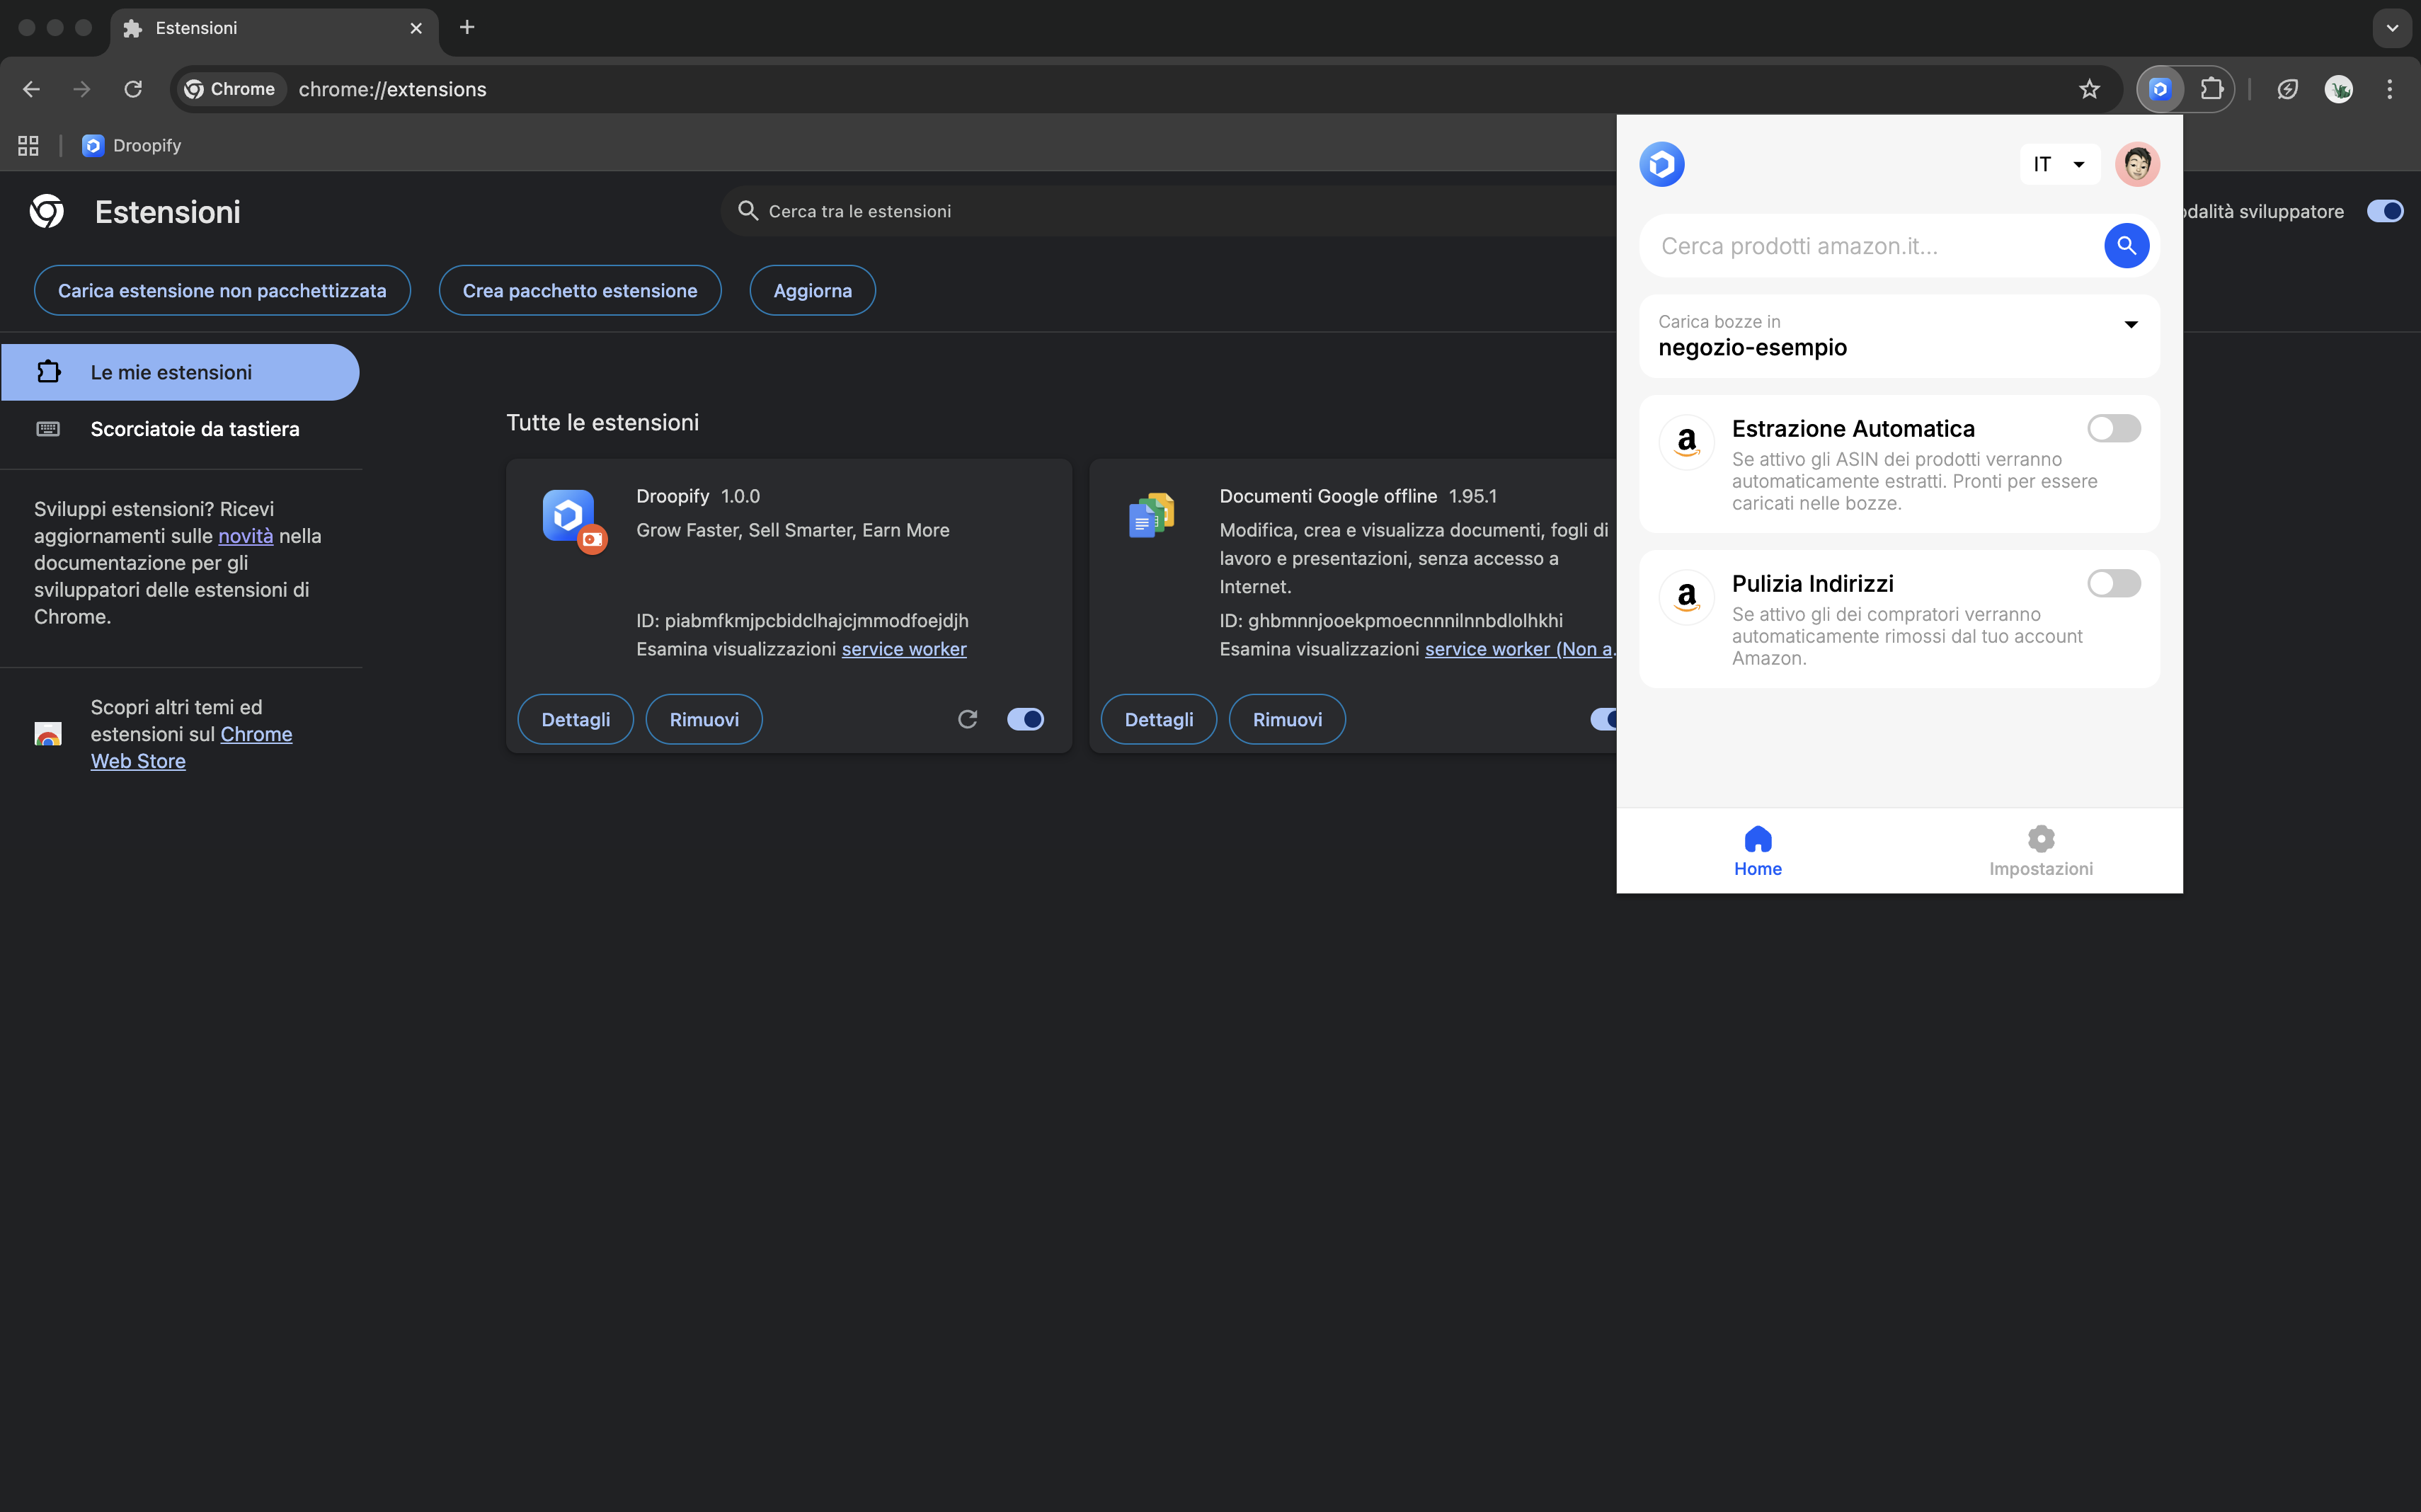Click the browser back arrow

[x=31, y=89]
